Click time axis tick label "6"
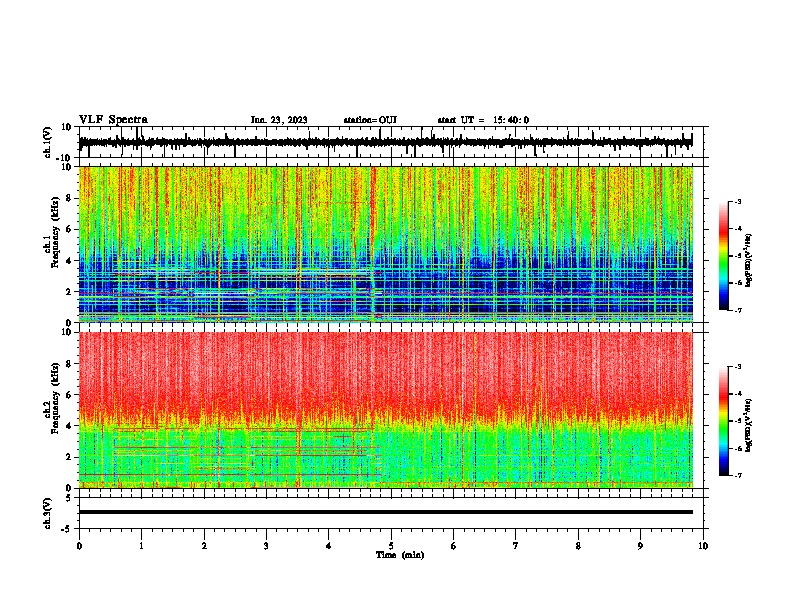 click(454, 546)
